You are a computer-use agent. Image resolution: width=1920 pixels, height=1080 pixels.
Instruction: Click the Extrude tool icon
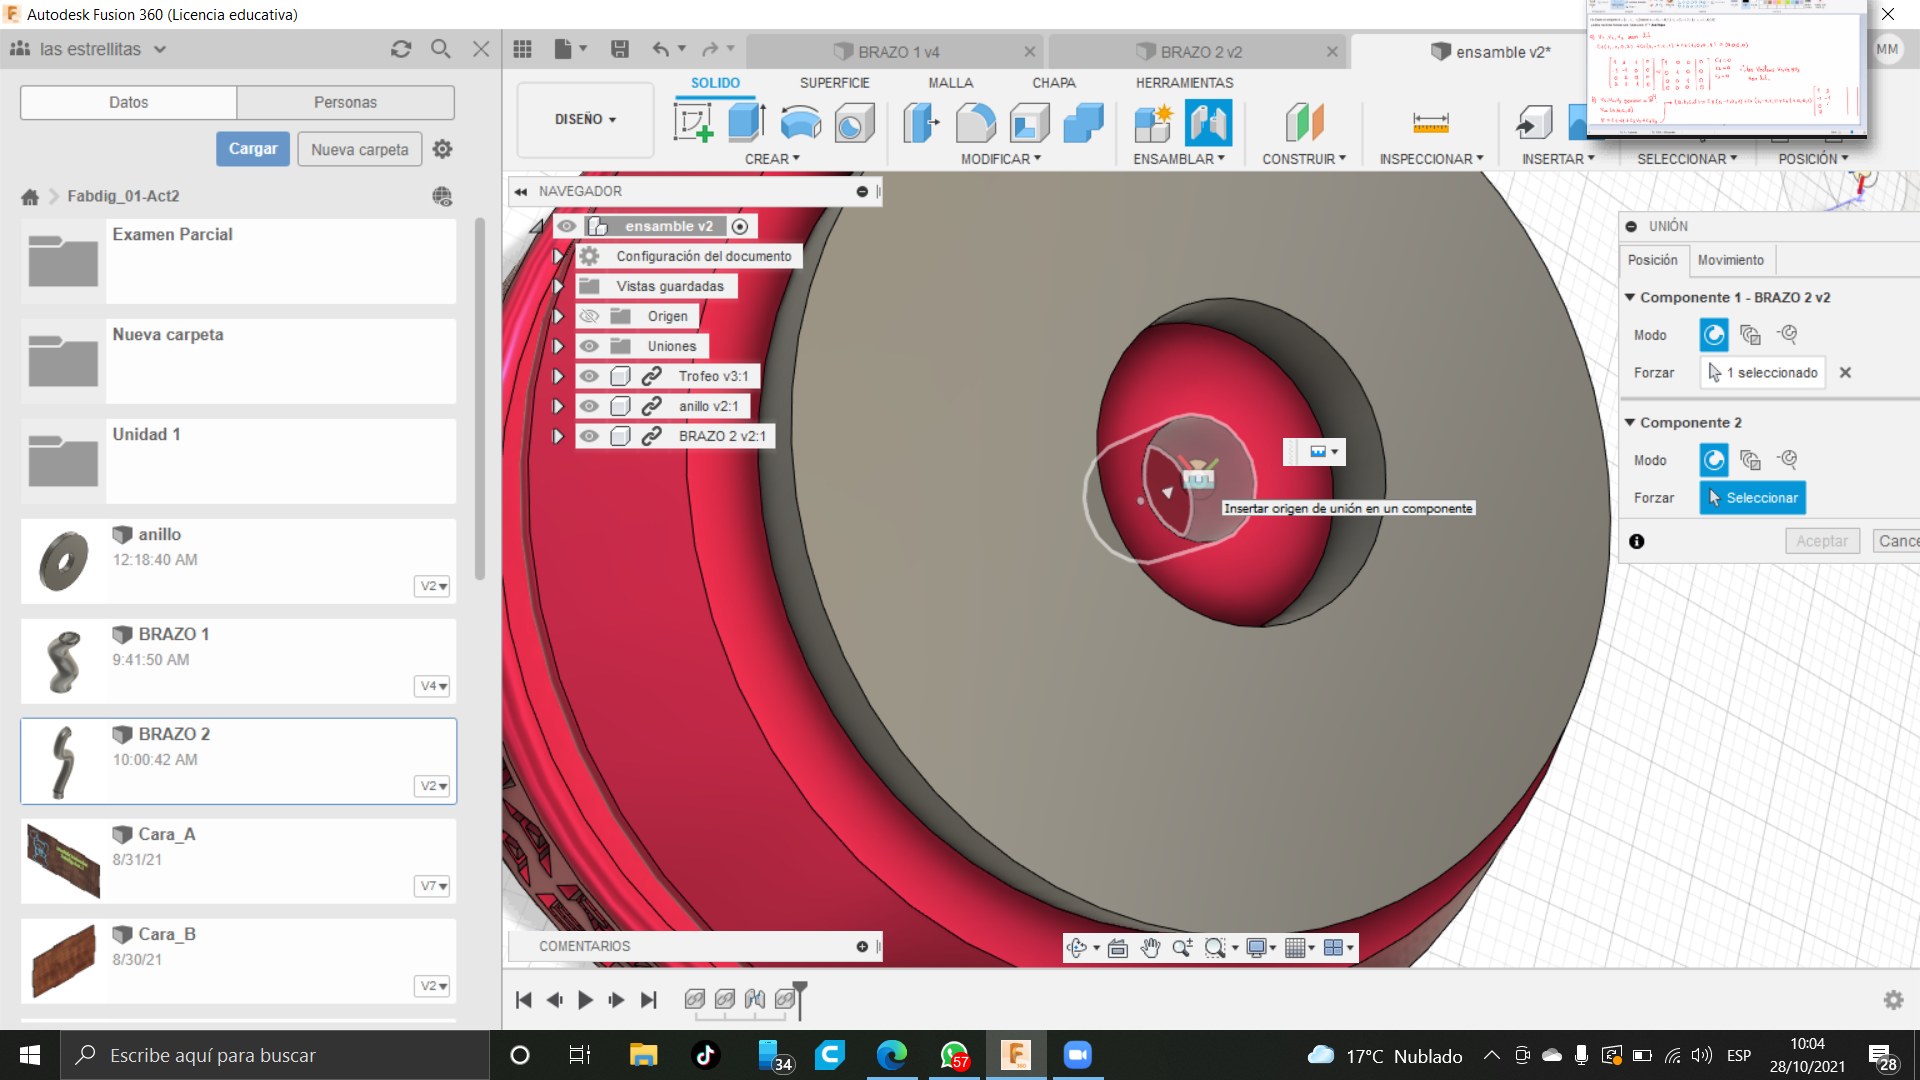(746, 123)
